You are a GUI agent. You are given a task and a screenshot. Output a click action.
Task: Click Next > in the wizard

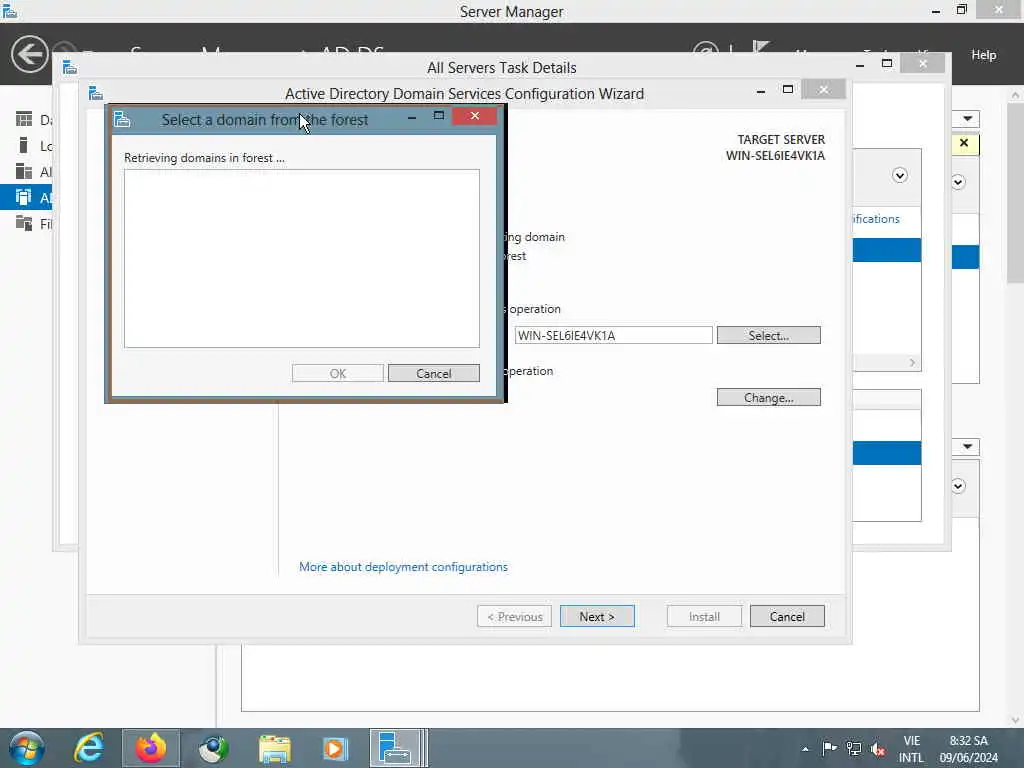pos(597,616)
